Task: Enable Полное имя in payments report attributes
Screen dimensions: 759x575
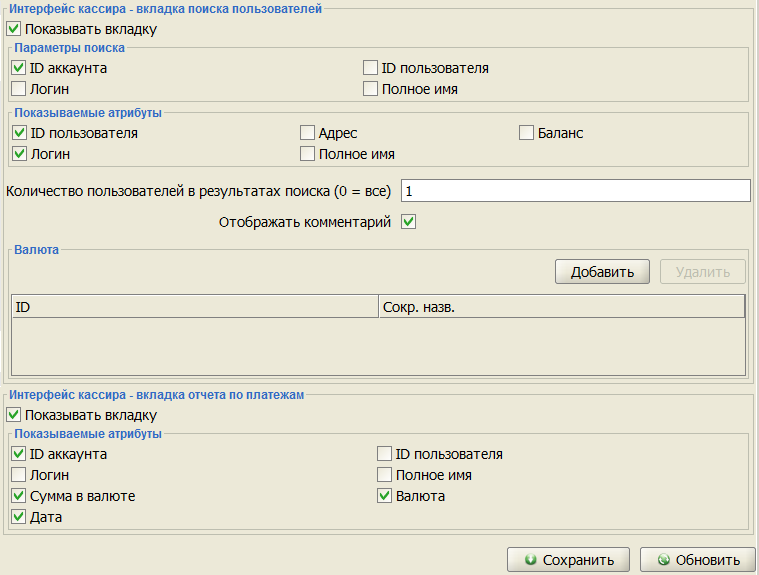Action: point(385,475)
